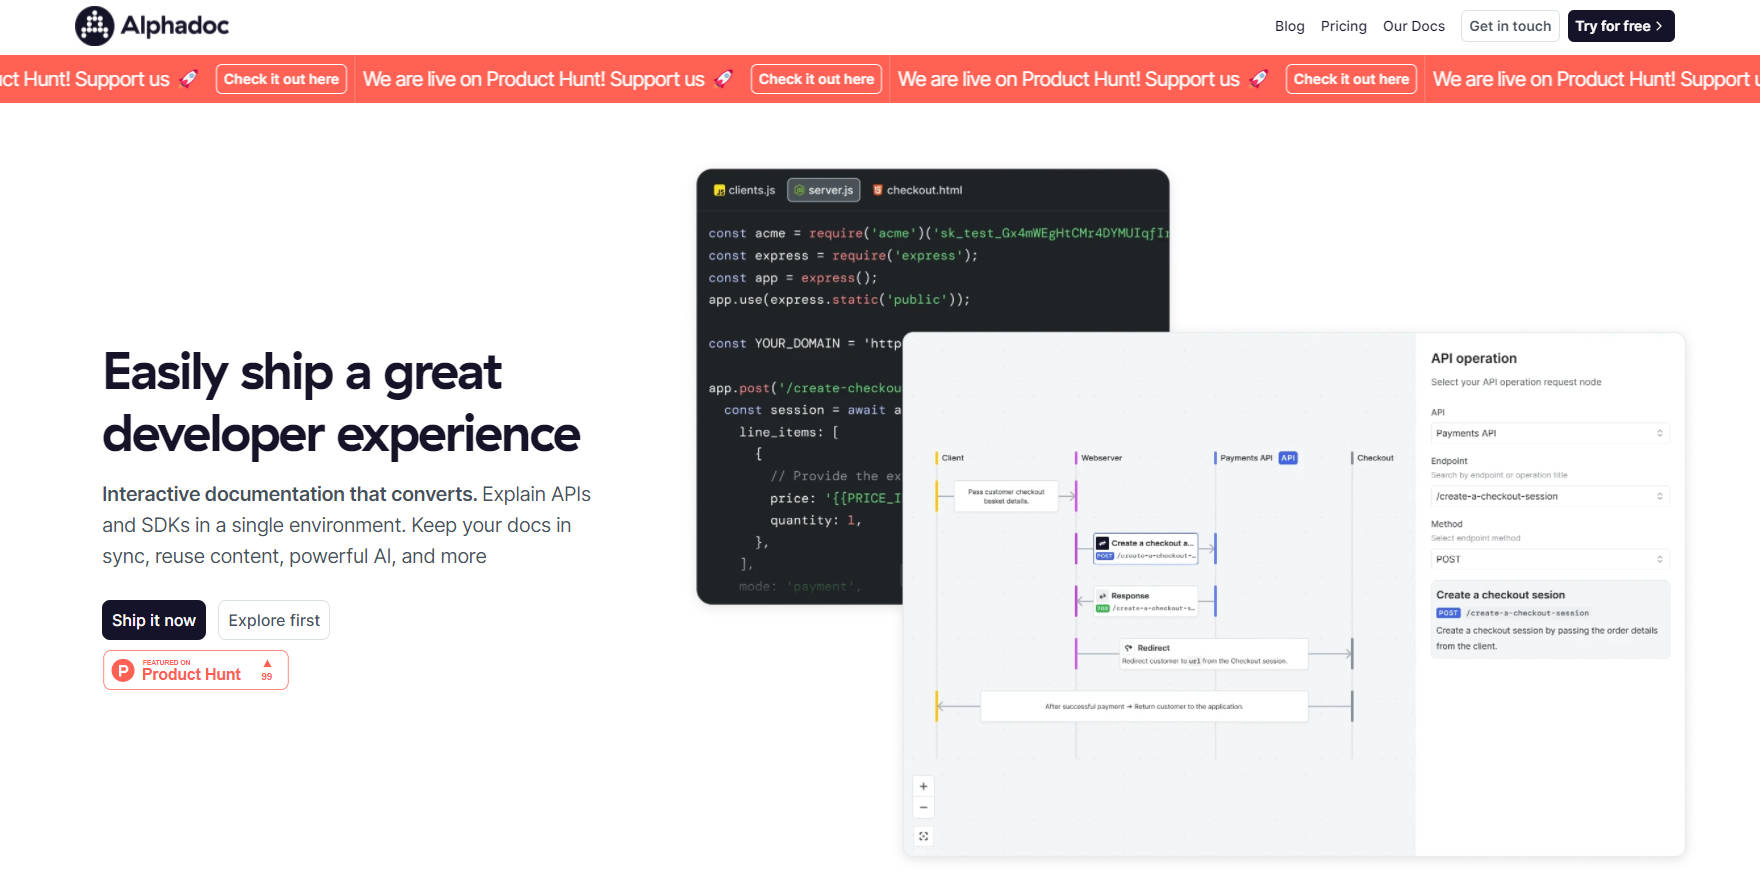Switch to the checkout.html tab

(x=917, y=190)
